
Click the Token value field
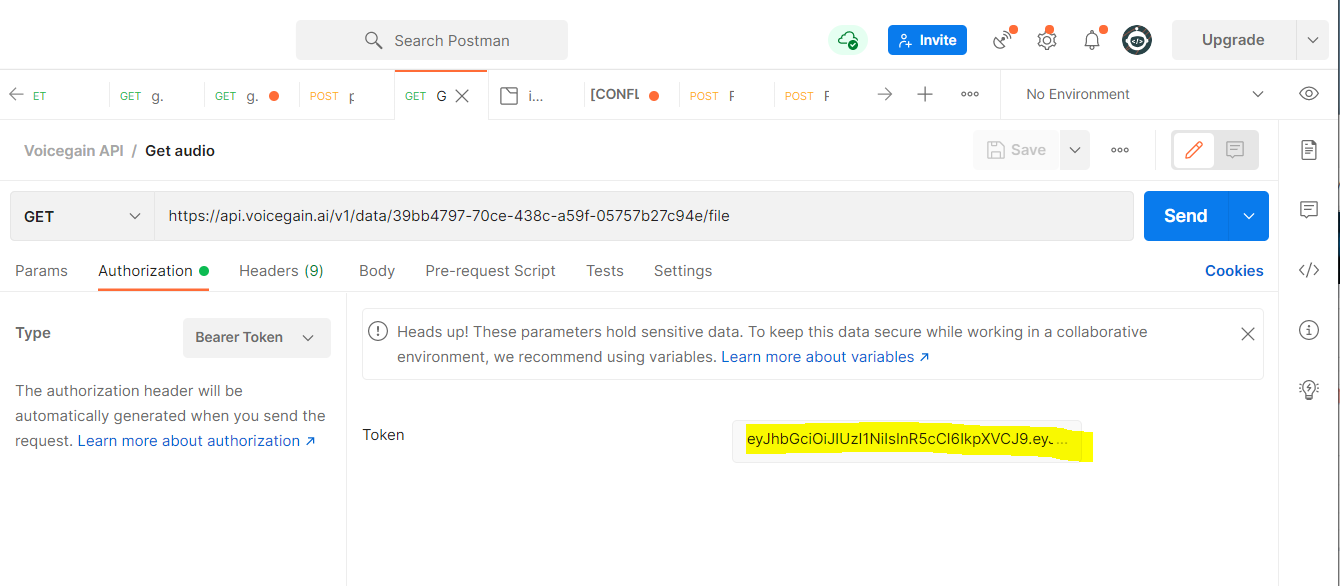pyautogui.click(x=907, y=441)
